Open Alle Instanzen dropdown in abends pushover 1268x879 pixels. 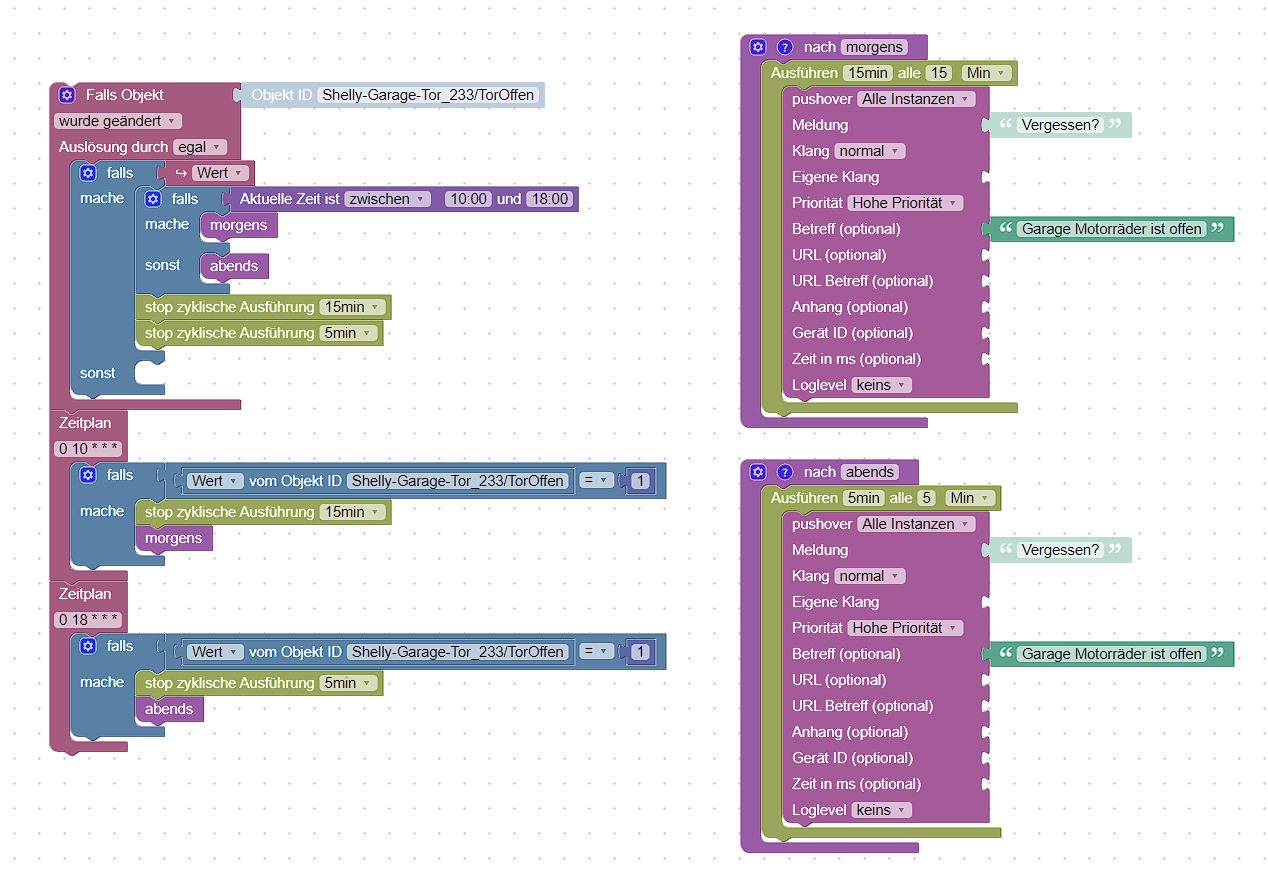click(x=917, y=524)
